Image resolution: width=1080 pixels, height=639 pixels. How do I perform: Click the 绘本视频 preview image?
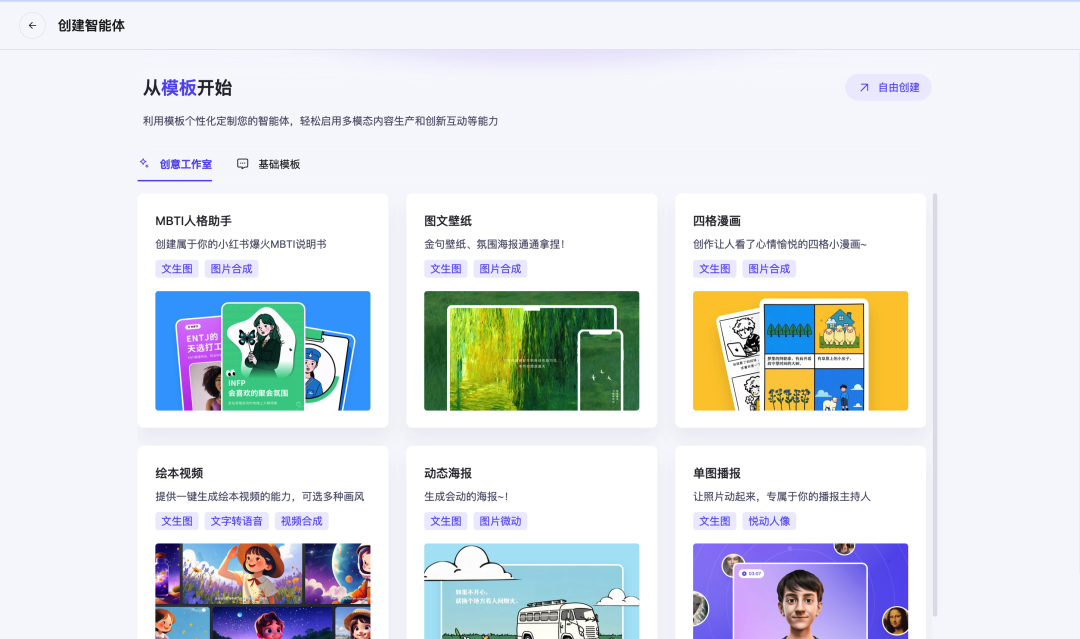tap(262, 591)
